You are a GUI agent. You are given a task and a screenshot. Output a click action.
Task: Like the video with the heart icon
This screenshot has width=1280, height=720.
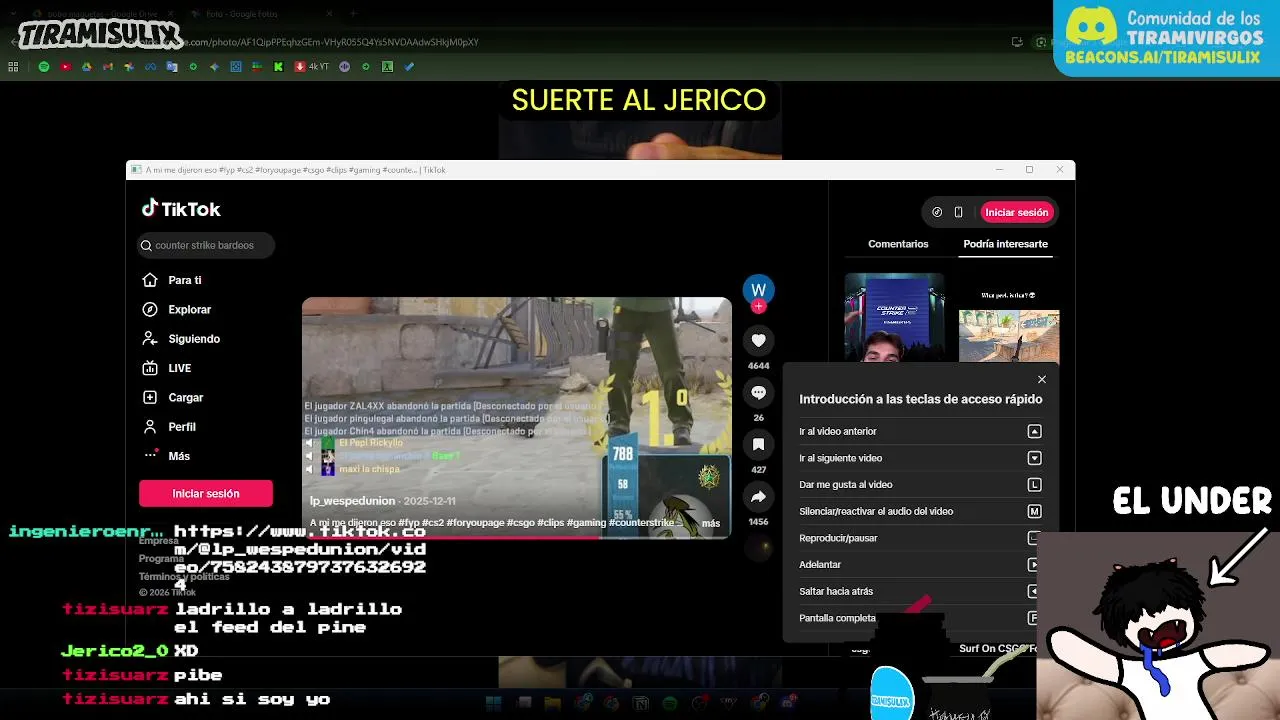click(x=758, y=341)
